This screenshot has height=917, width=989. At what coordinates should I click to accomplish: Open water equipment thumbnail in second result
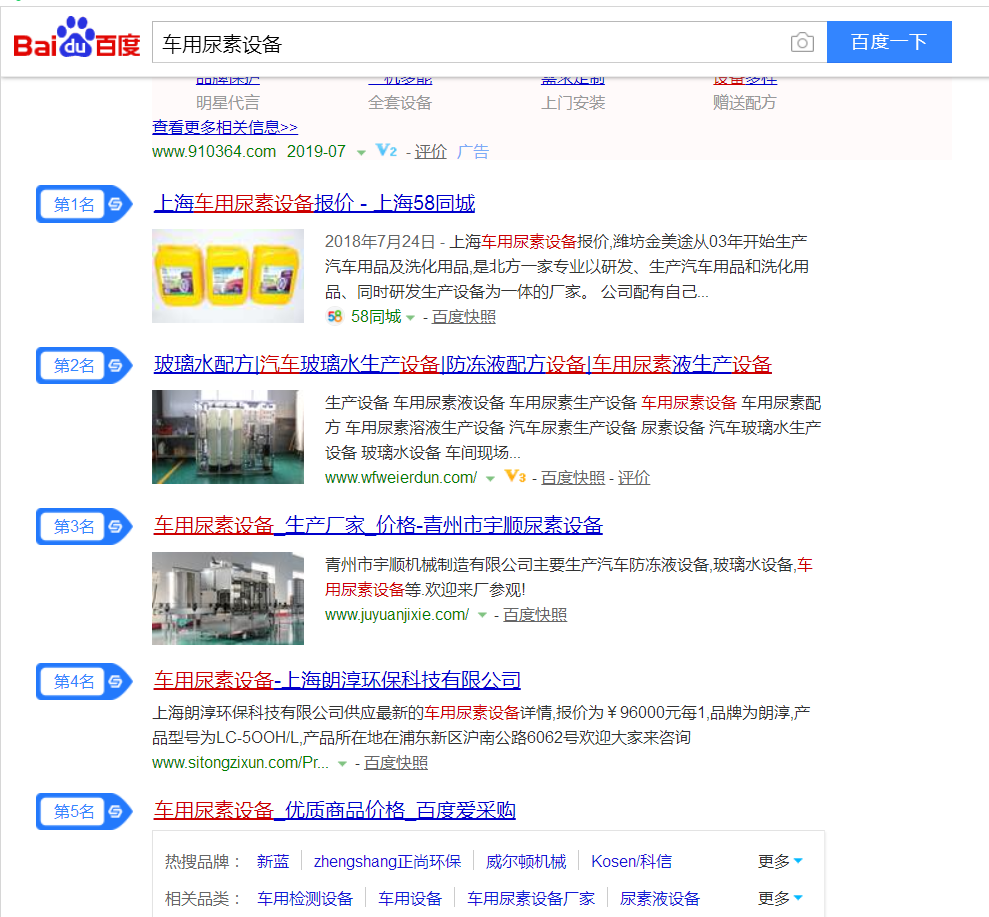(x=228, y=437)
